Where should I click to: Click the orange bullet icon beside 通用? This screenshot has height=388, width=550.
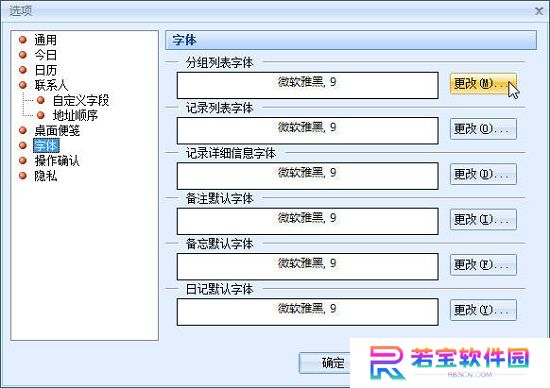(23, 40)
